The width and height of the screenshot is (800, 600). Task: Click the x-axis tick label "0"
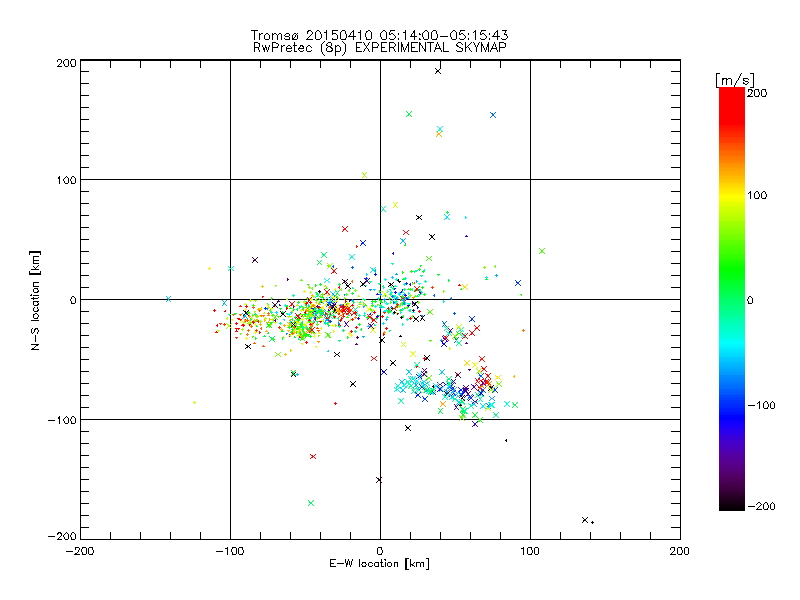click(x=380, y=551)
